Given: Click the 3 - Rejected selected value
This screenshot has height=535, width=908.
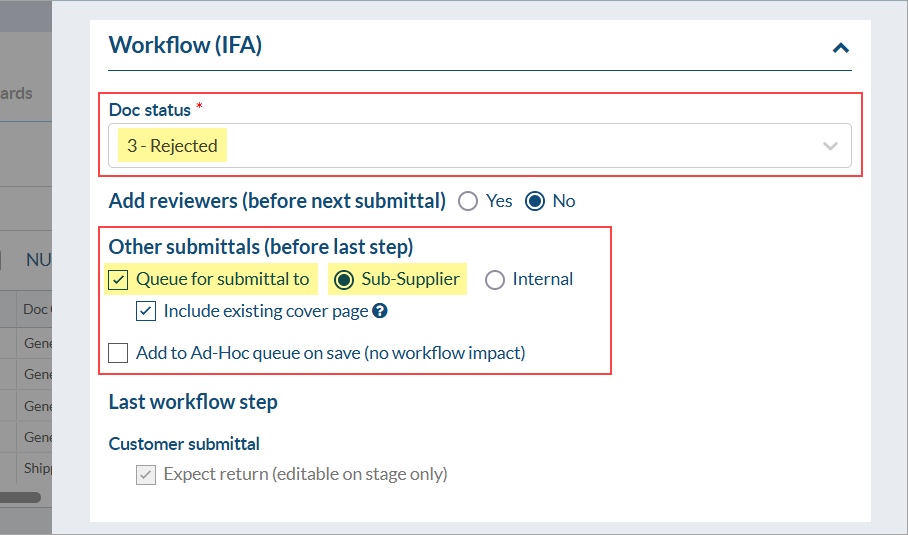Looking at the screenshot, I should [172, 146].
